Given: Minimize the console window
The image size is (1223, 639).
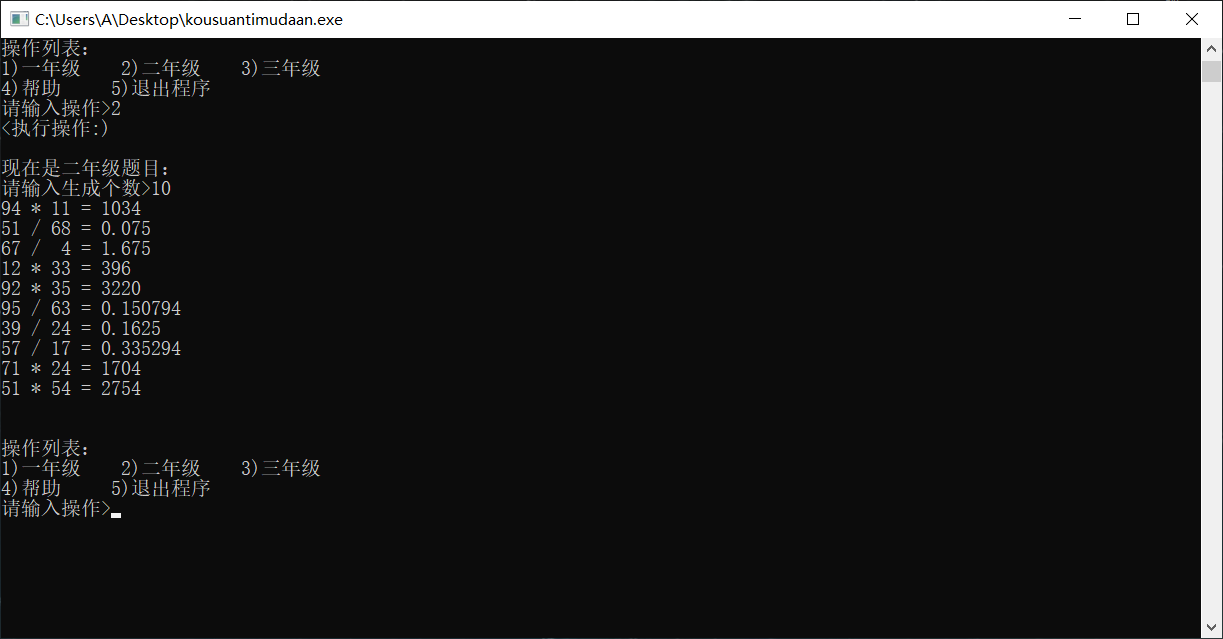Looking at the screenshot, I should [x=1075, y=19].
